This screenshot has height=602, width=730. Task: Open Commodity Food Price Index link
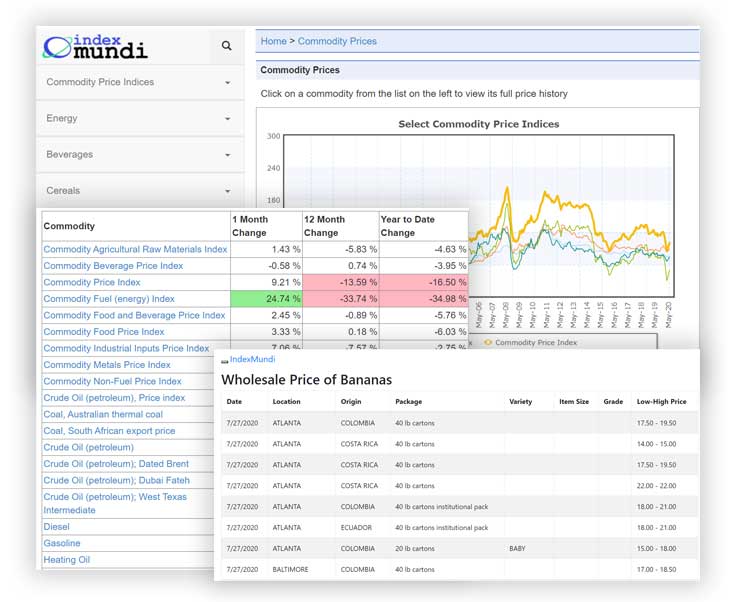104,332
